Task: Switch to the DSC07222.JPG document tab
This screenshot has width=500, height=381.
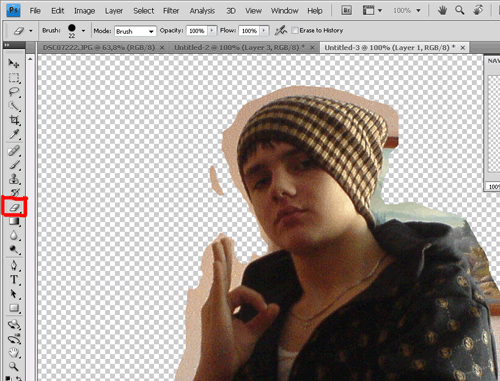Action: click(x=99, y=47)
